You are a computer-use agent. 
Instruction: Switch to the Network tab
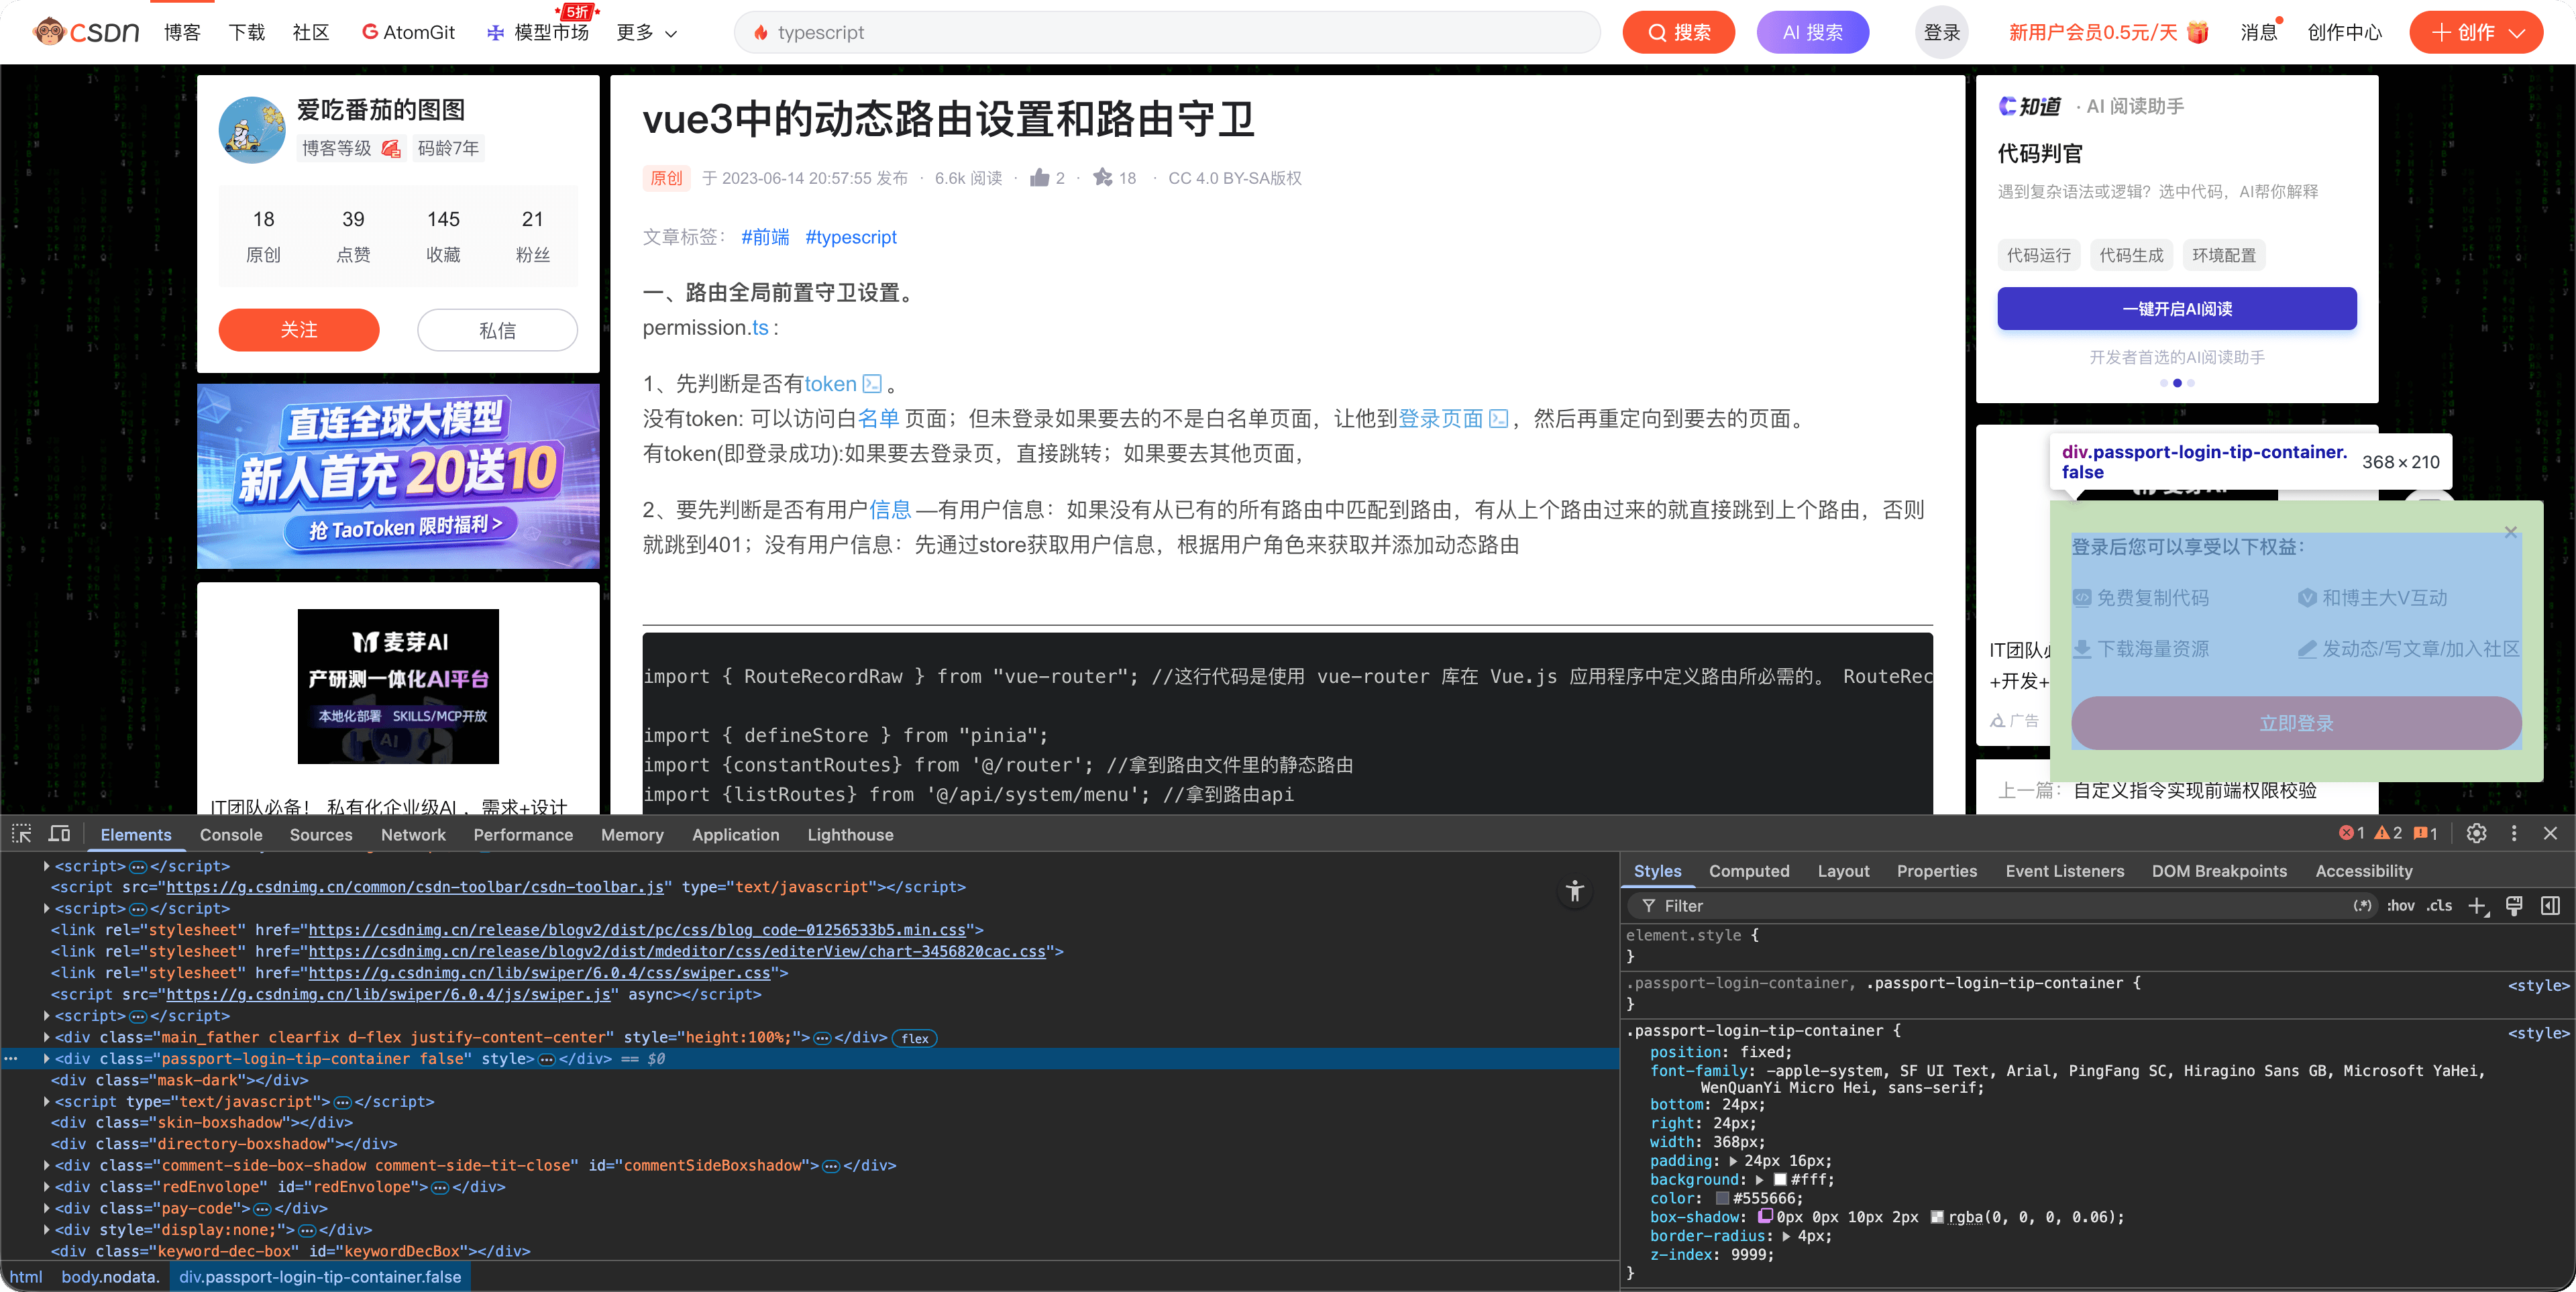tap(413, 835)
